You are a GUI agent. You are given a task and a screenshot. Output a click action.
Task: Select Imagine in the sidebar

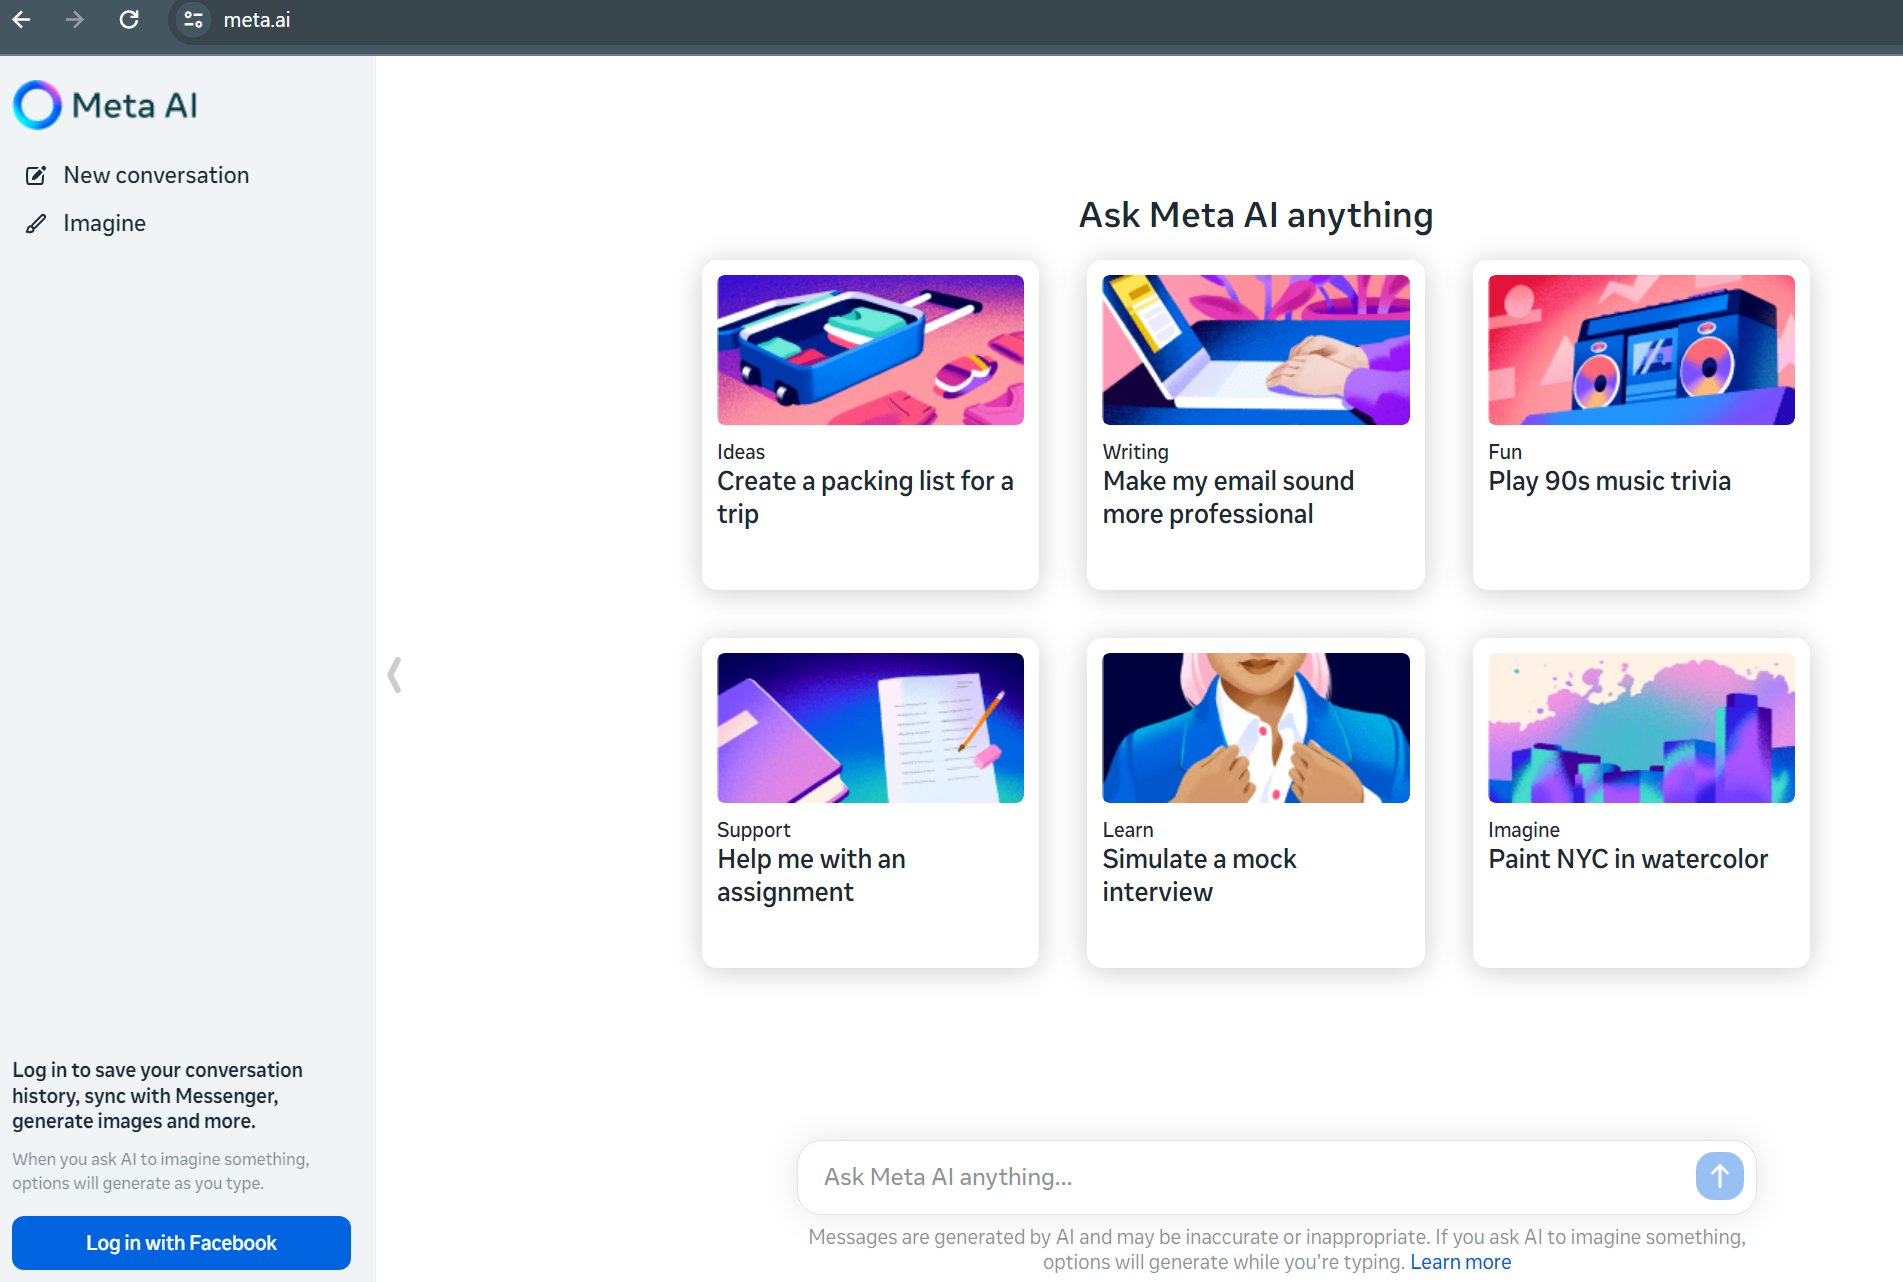[x=104, y=224]
